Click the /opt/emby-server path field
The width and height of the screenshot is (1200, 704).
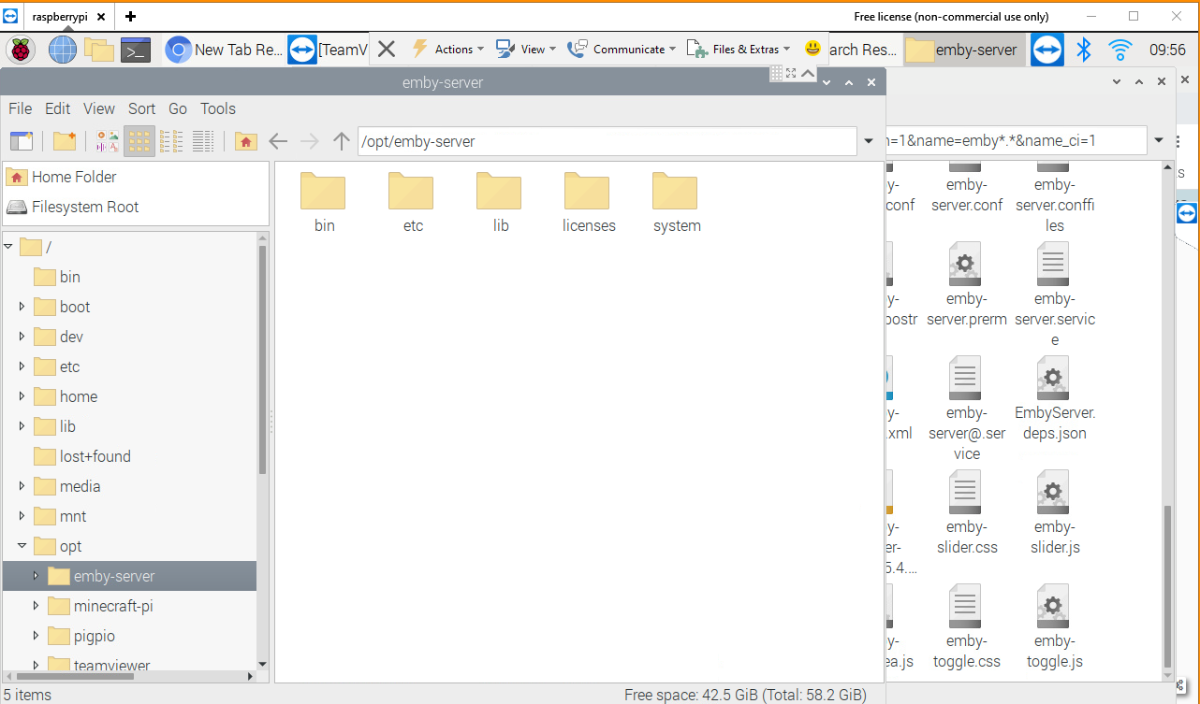tap(607, 142)
